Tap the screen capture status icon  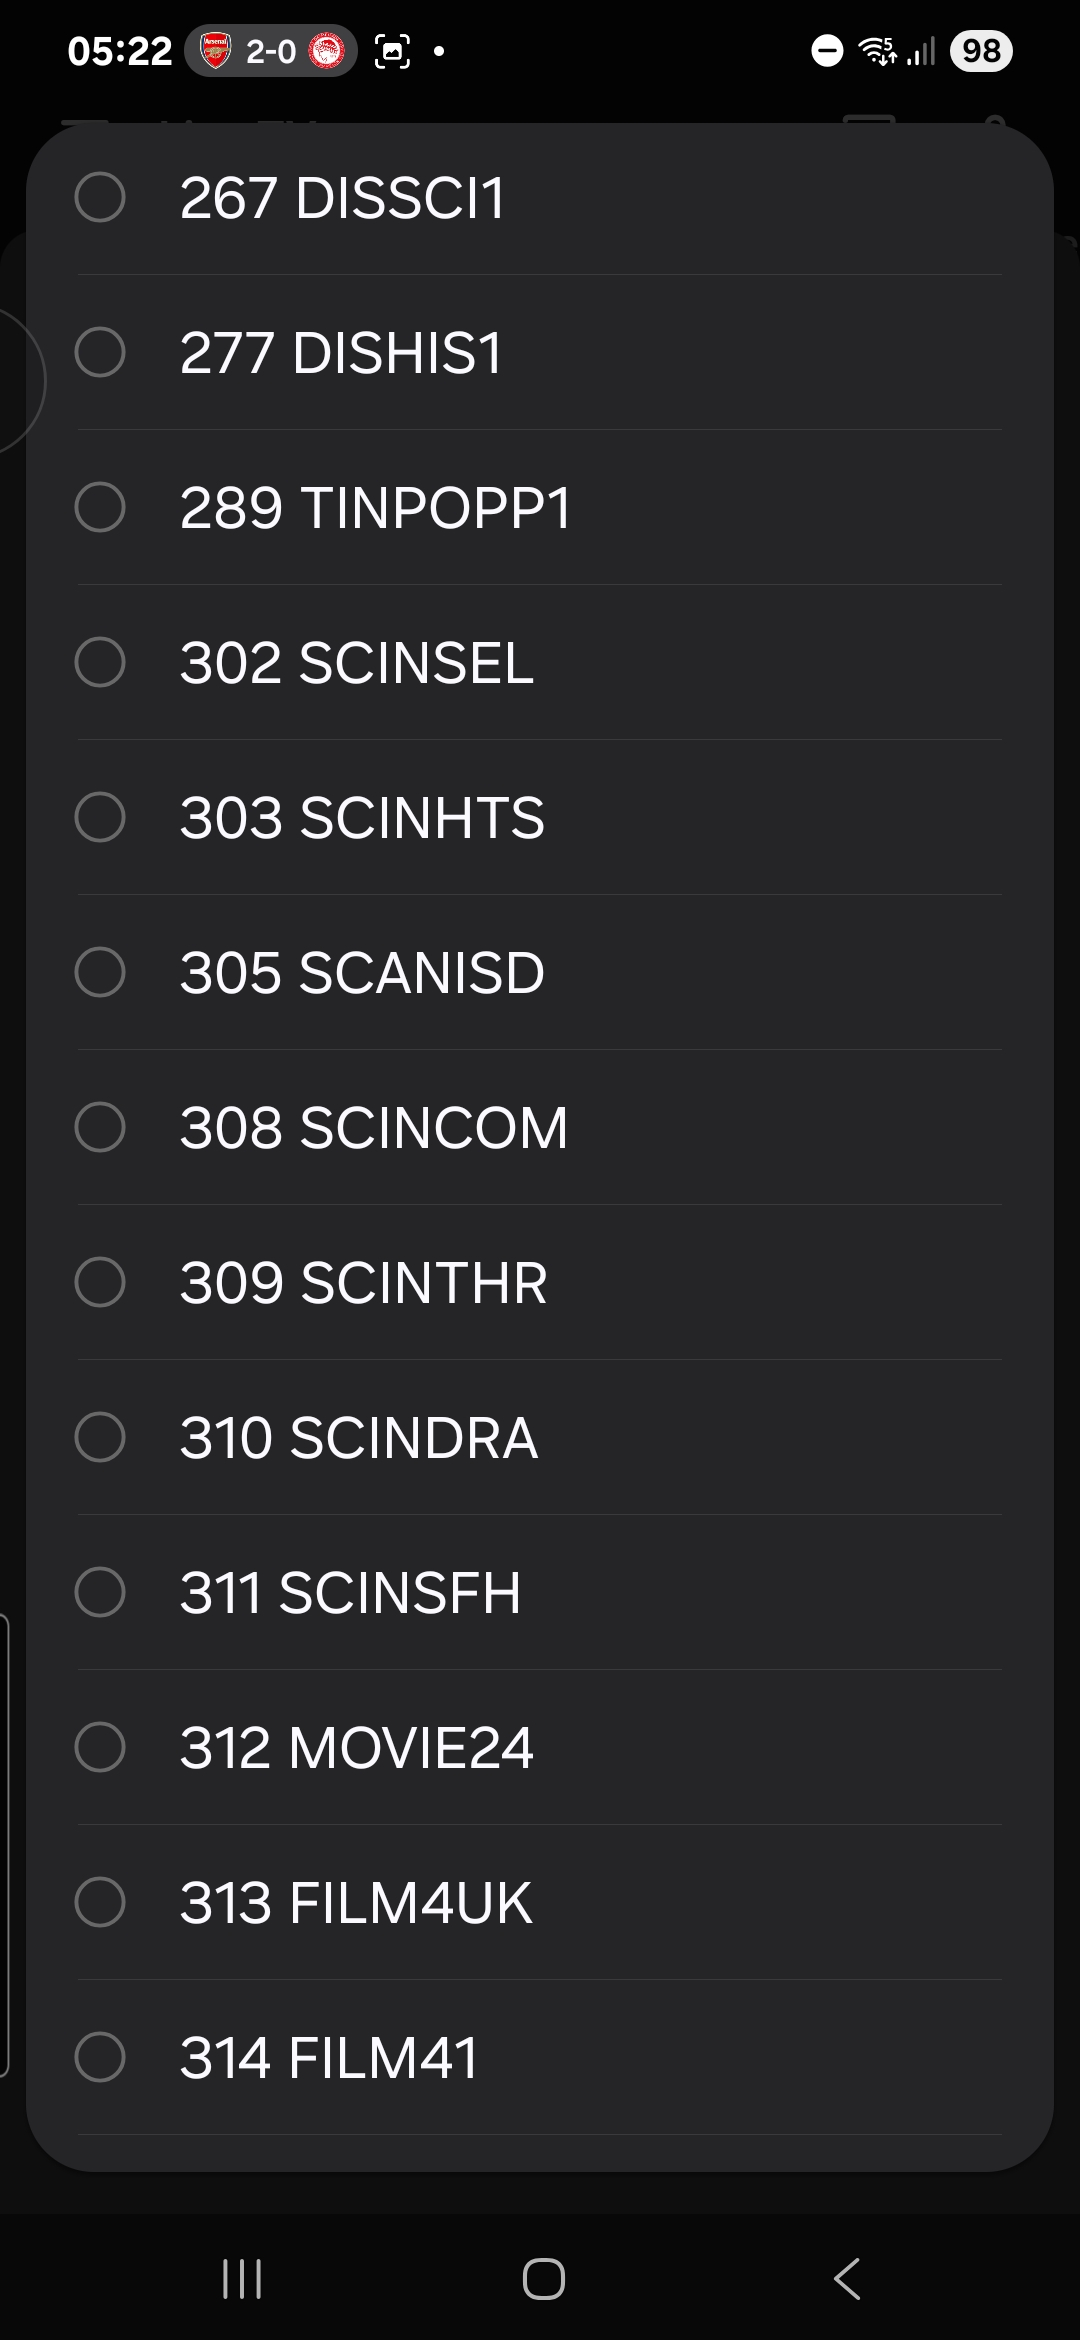(x=392, y=51)
